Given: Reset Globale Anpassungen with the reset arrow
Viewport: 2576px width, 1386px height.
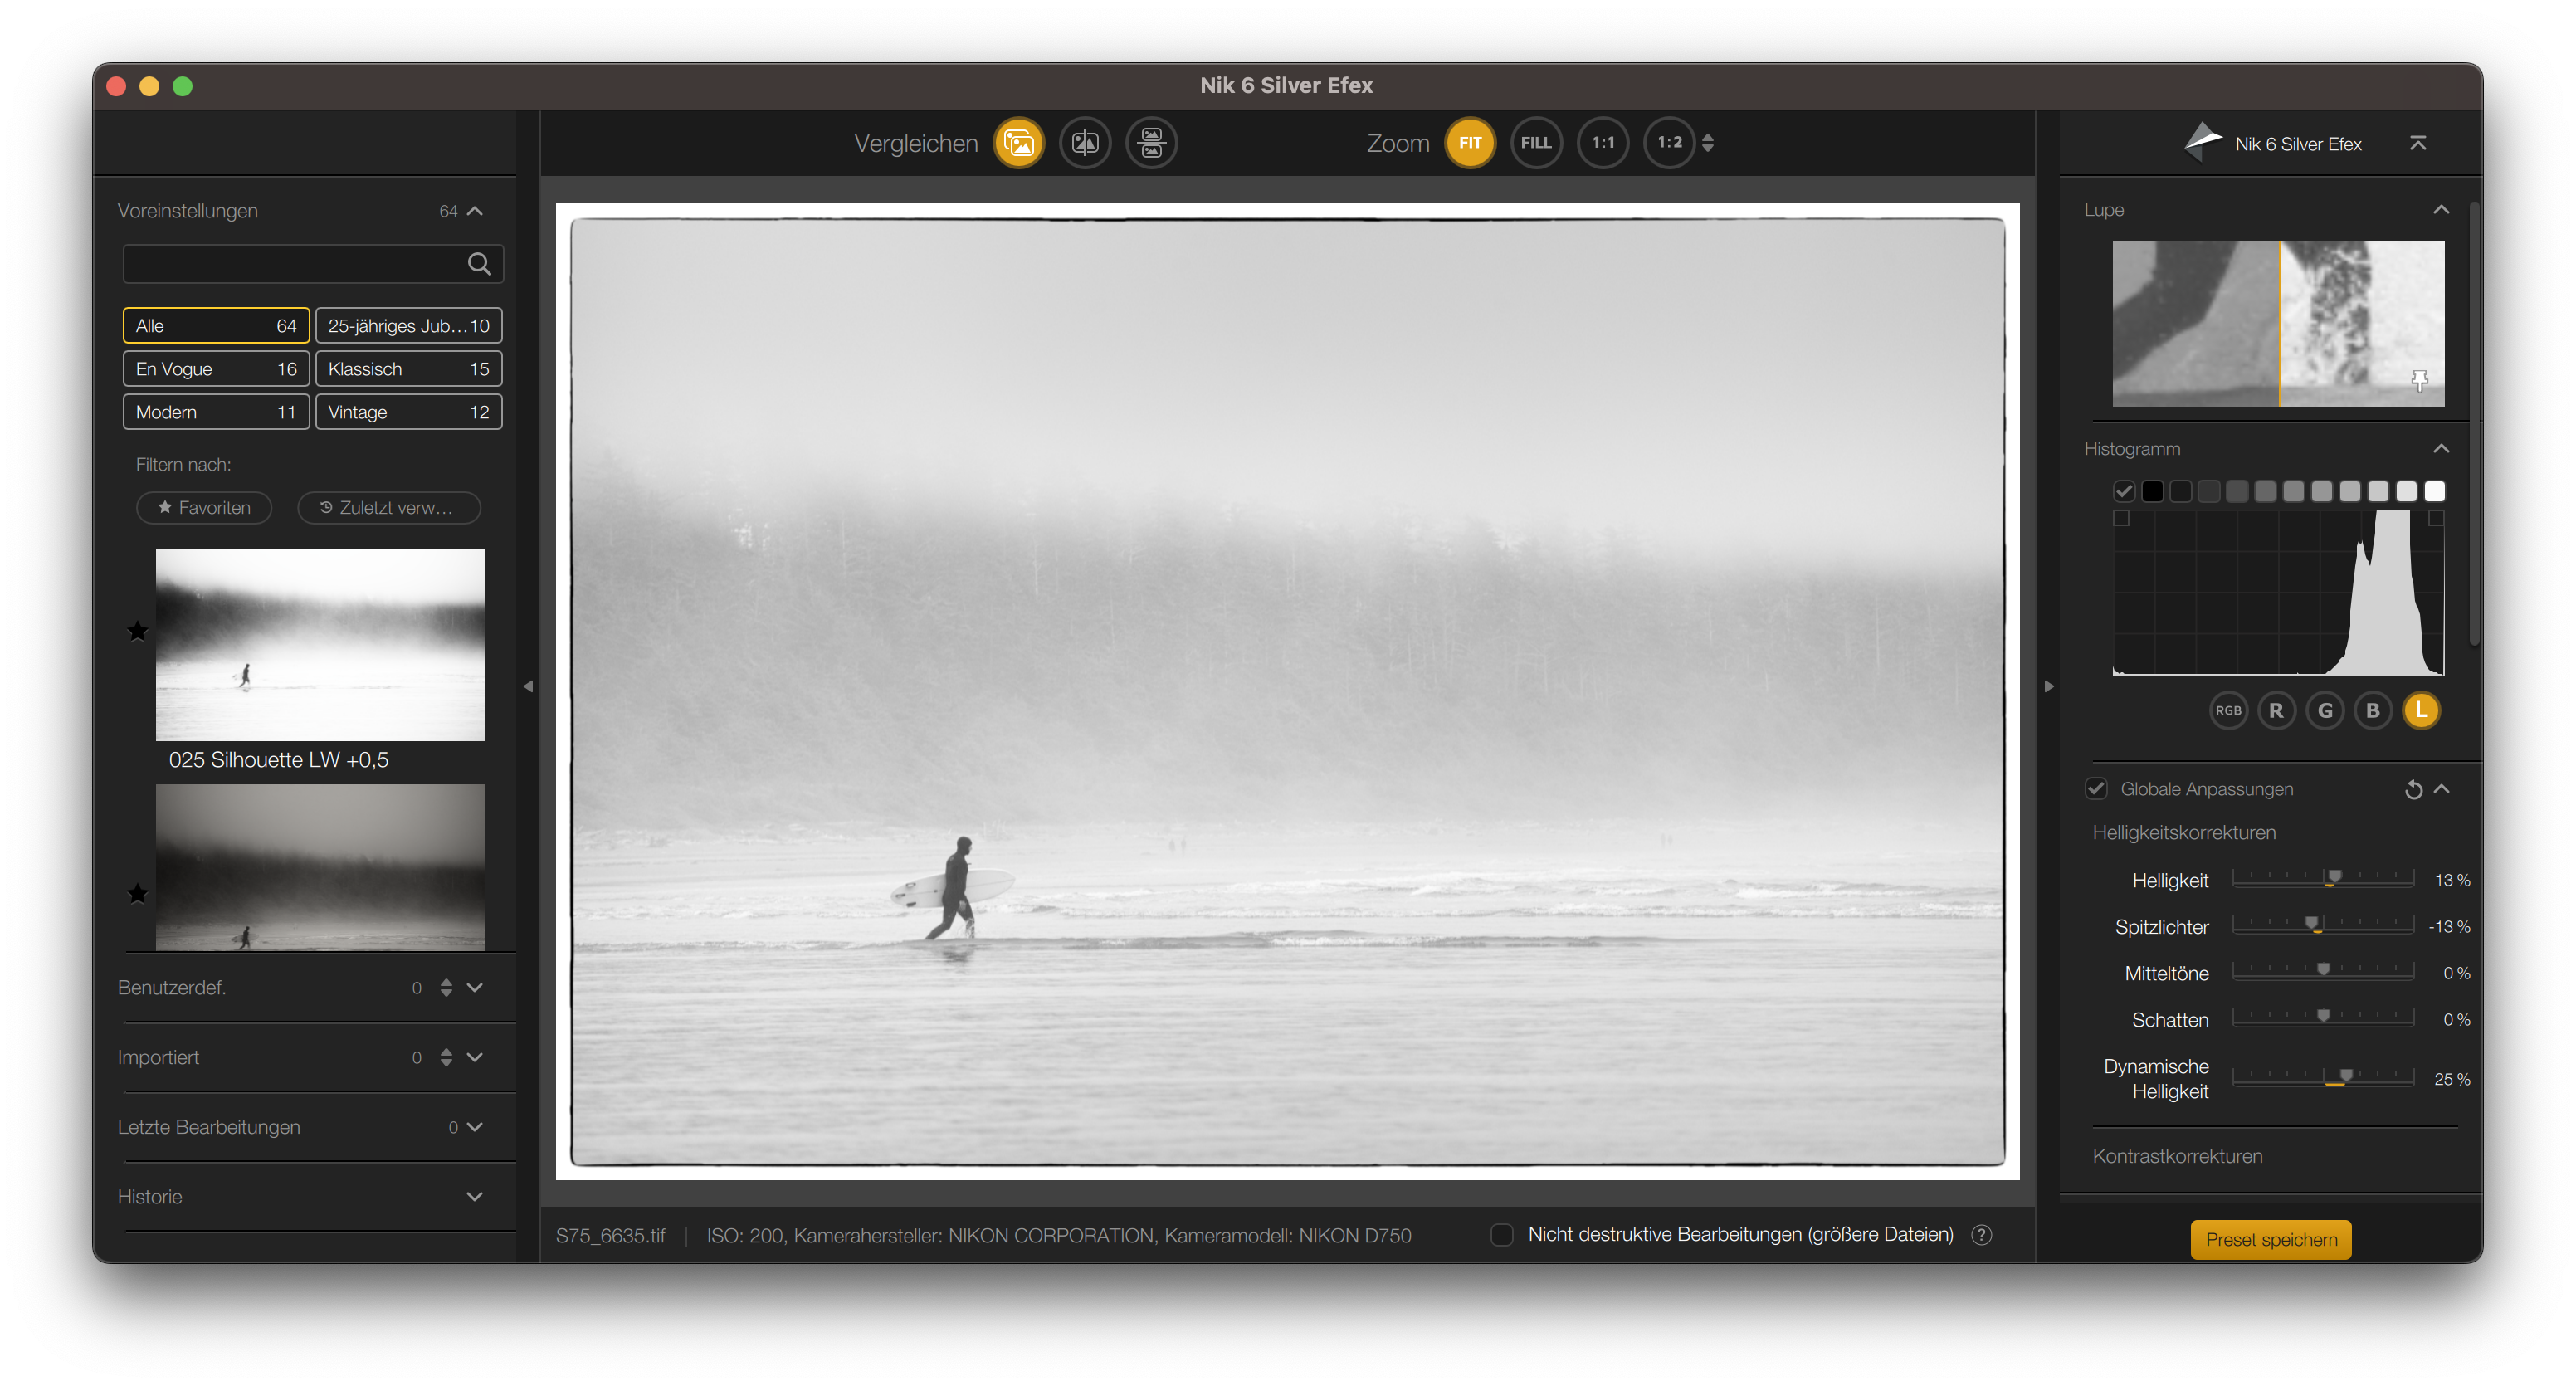Looking at the screenshot, I should click(x=2413, y=790).
